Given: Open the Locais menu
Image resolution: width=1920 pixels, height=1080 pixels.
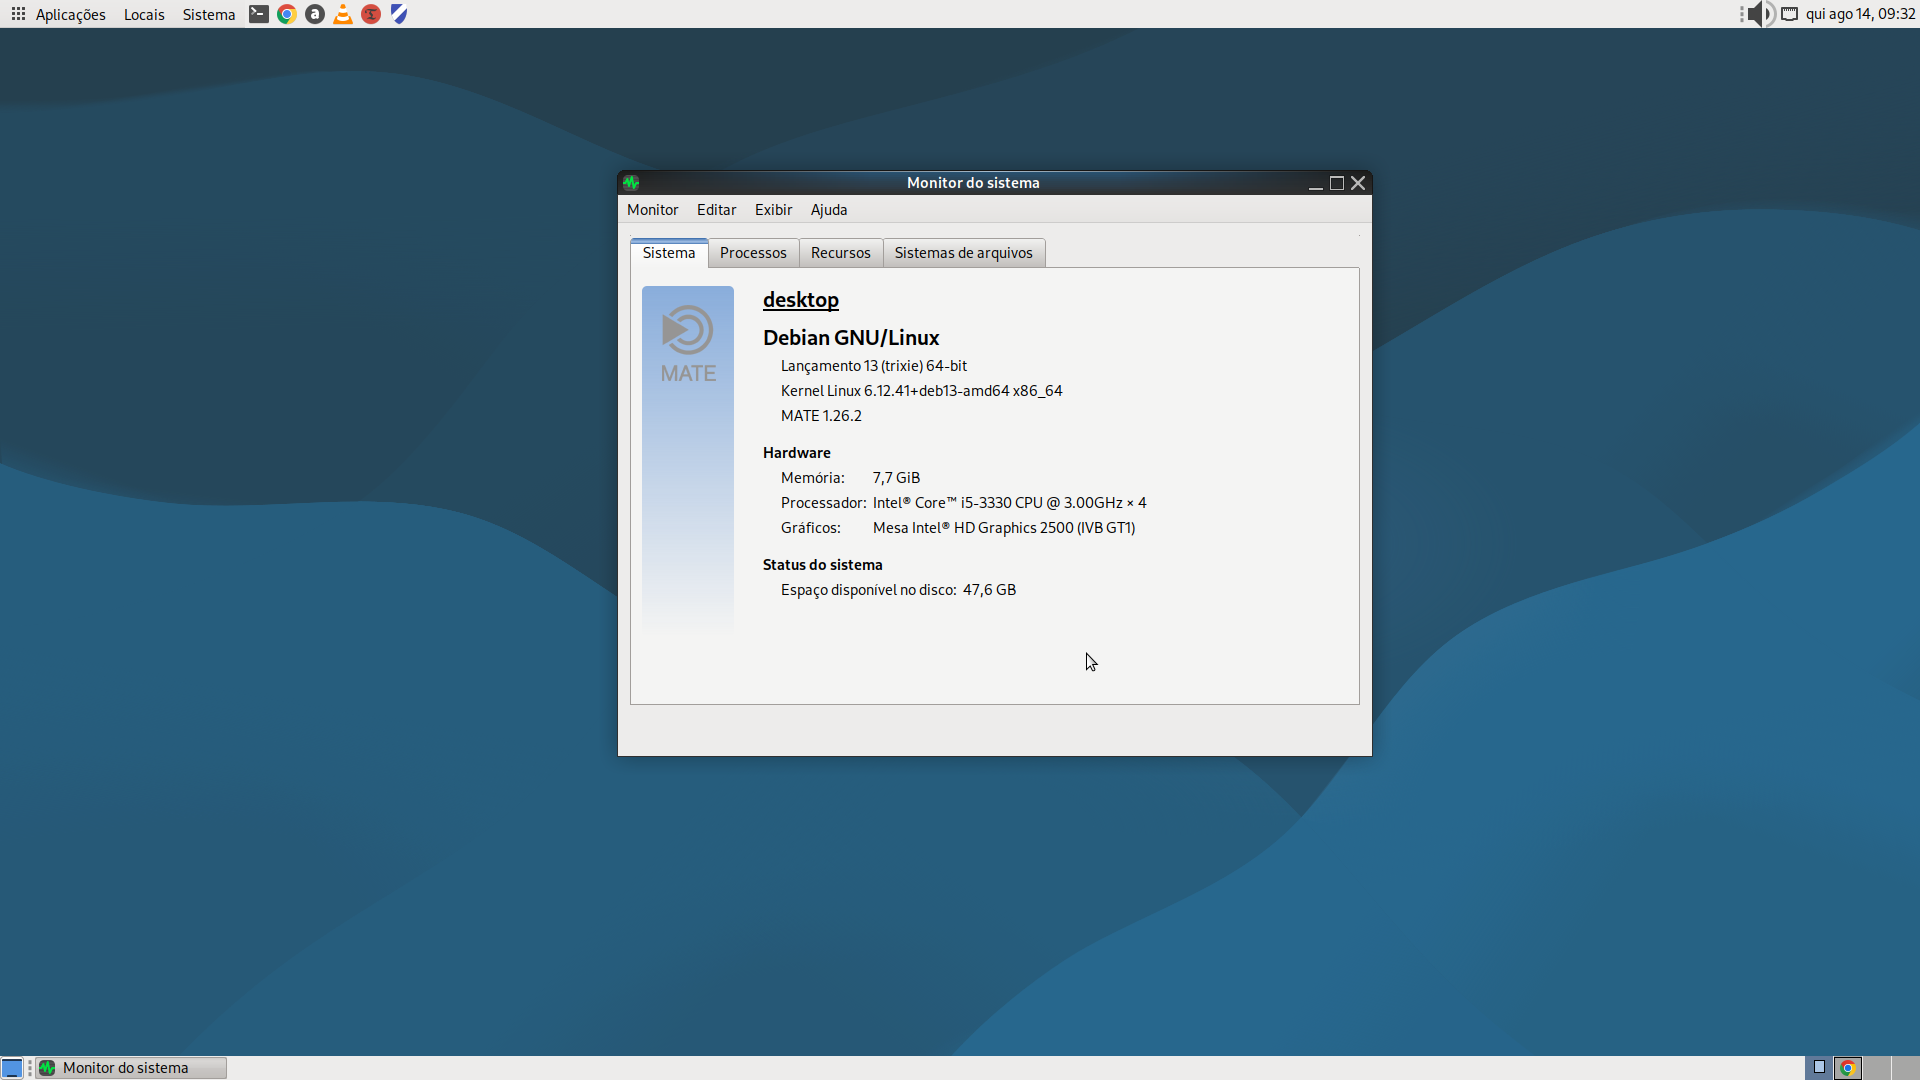Looking at the screenshot, I should pyautogui.click(x=144, y=14).
